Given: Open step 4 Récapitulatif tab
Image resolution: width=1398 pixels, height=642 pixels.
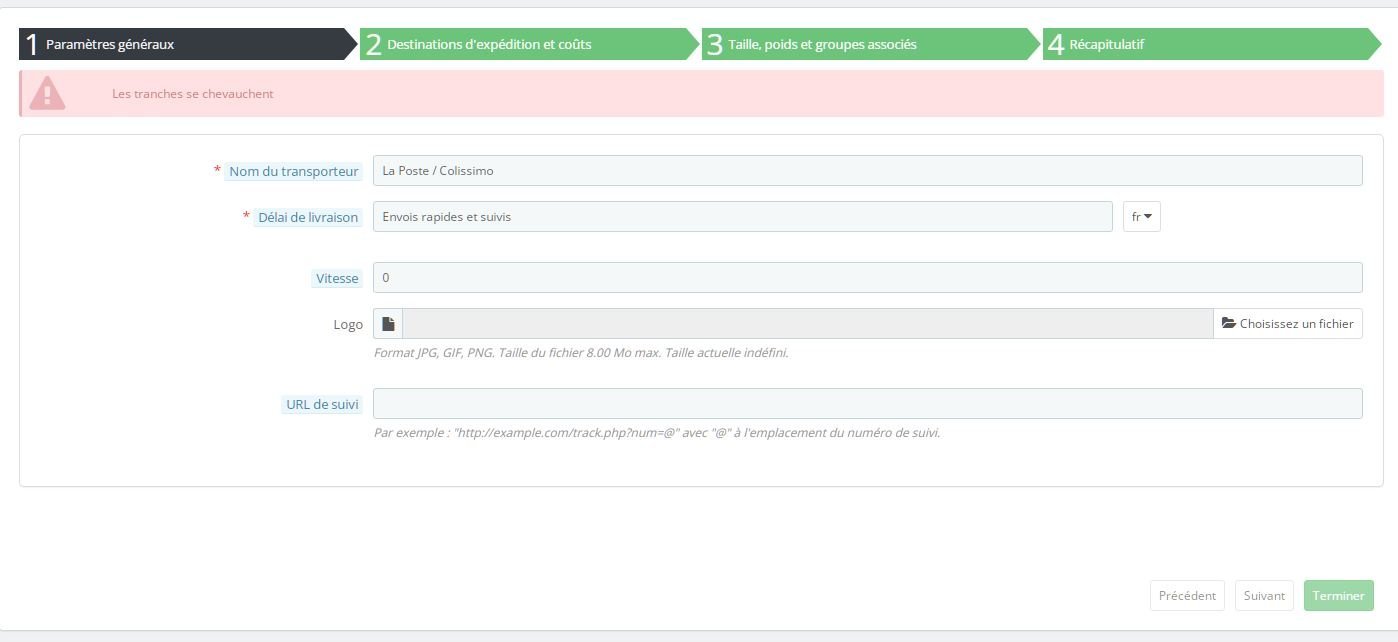Looking at the screenshot, I should [1212, 44].
